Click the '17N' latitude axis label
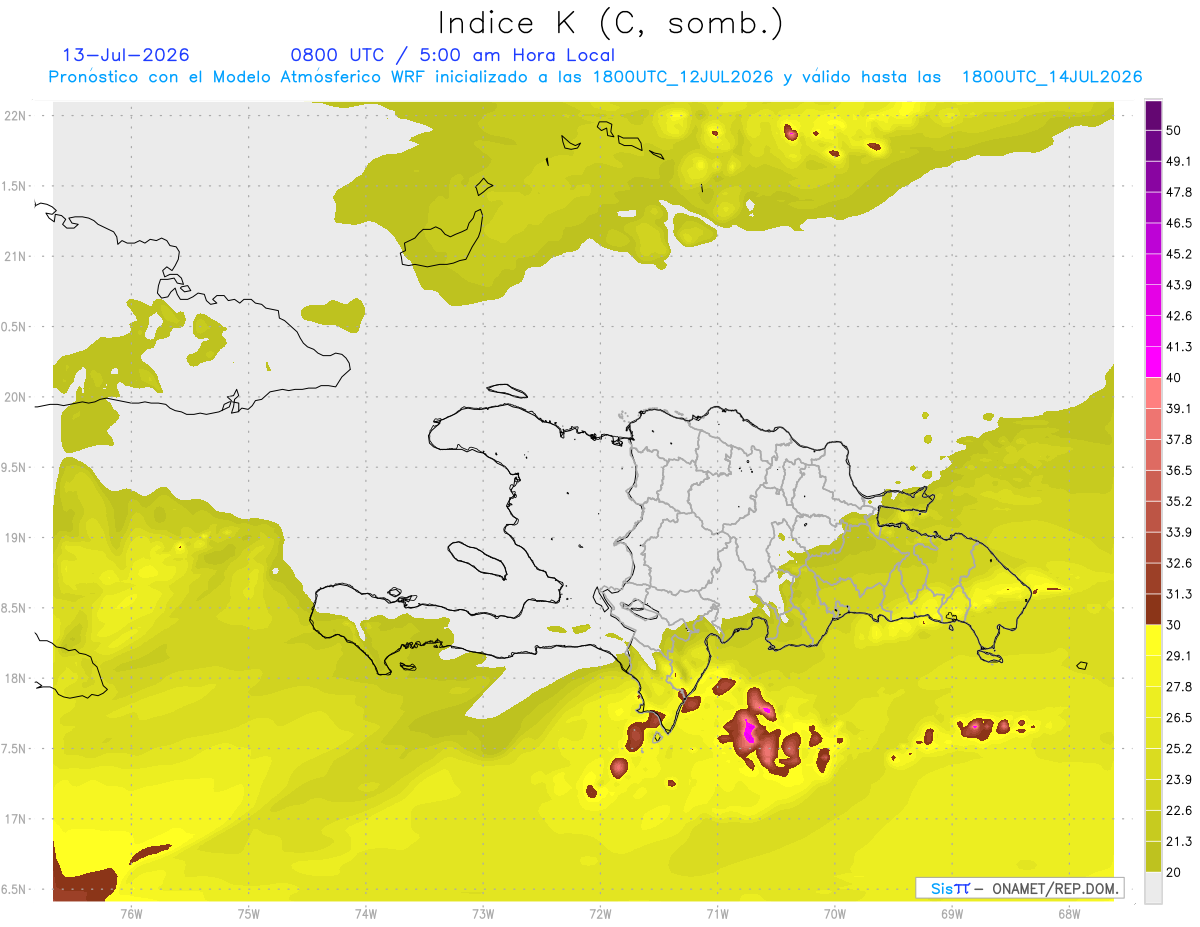The height and width of the screenshot is (927, 1200). coord(17,820)
